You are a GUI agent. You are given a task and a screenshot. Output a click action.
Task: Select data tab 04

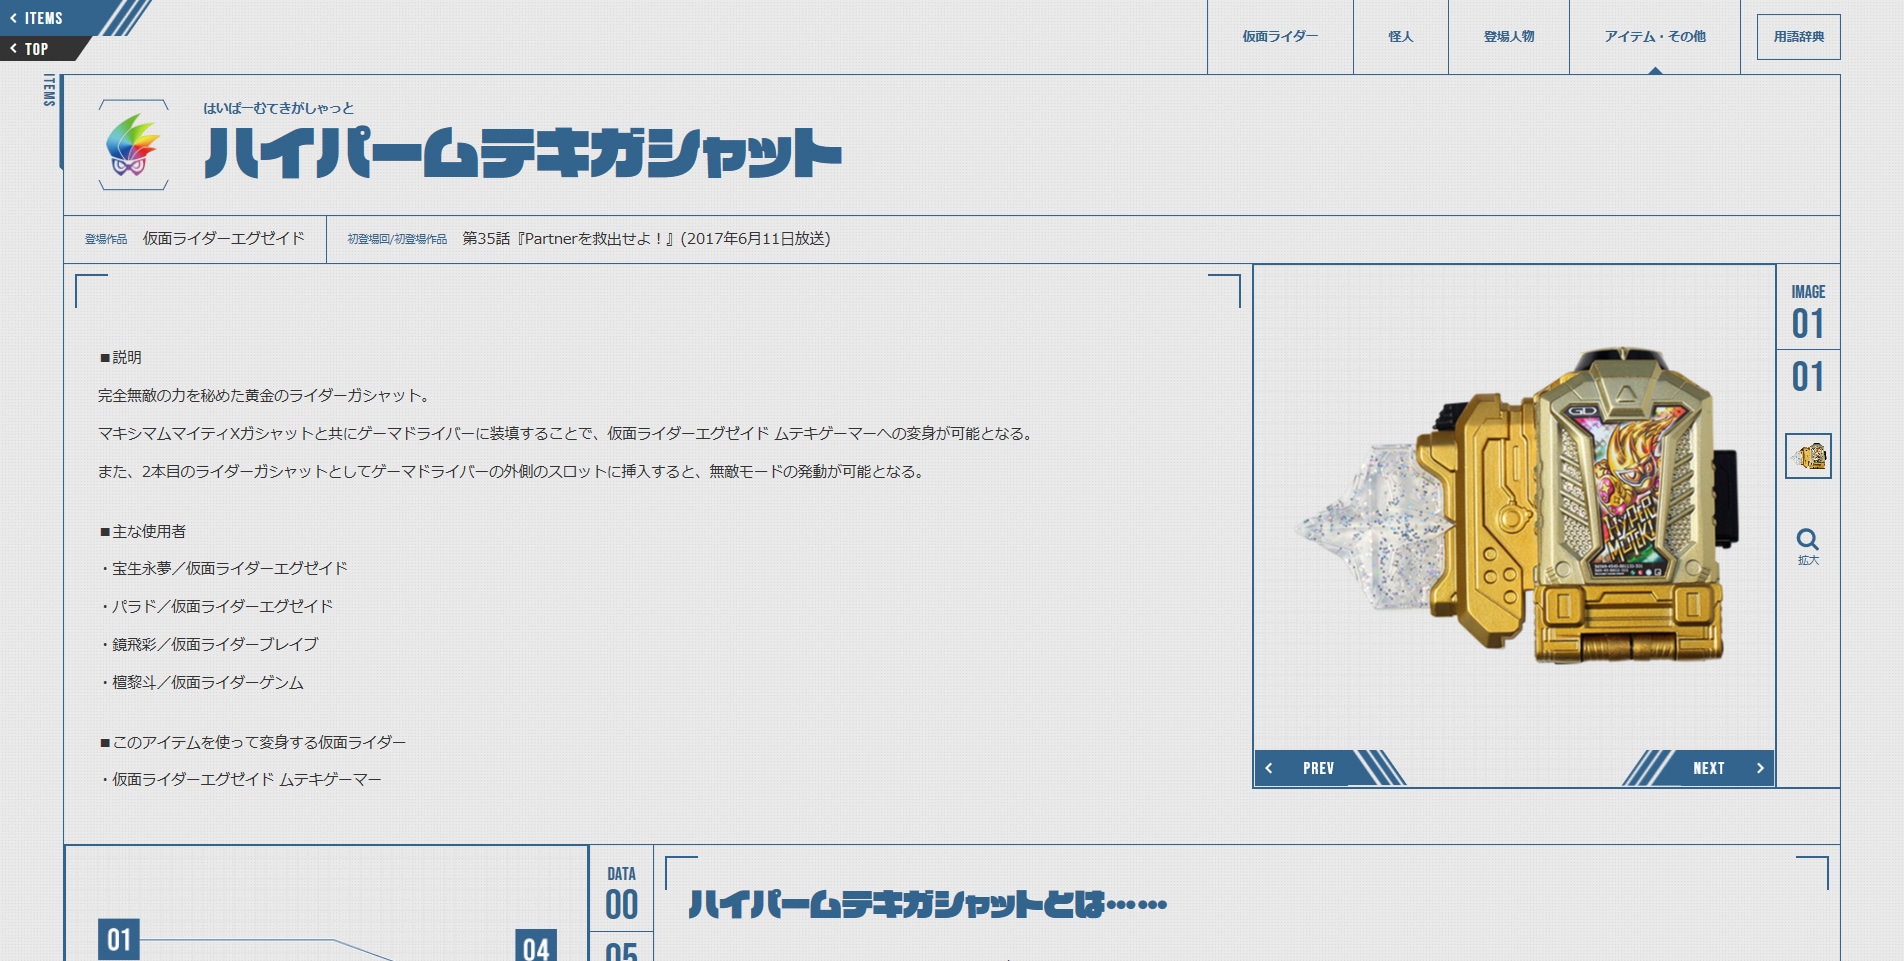[536, 945]
